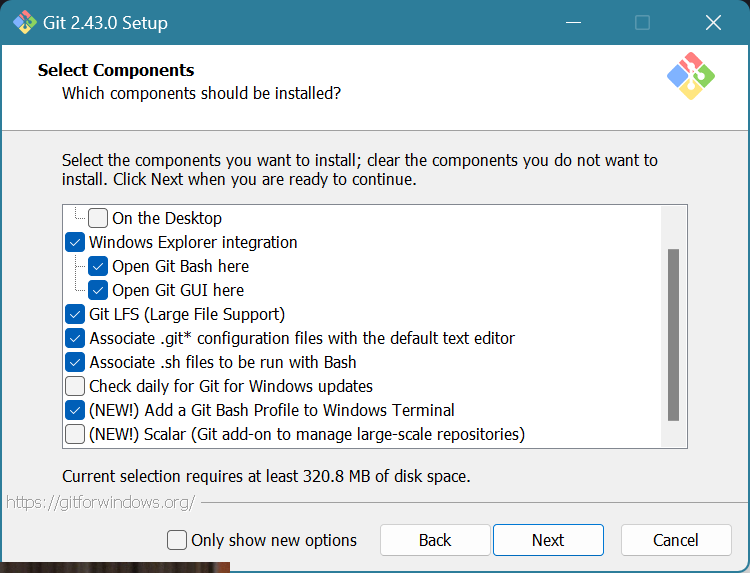Click Next to continue setup
This screenshot has width=750, height=573.
point(548,540)
